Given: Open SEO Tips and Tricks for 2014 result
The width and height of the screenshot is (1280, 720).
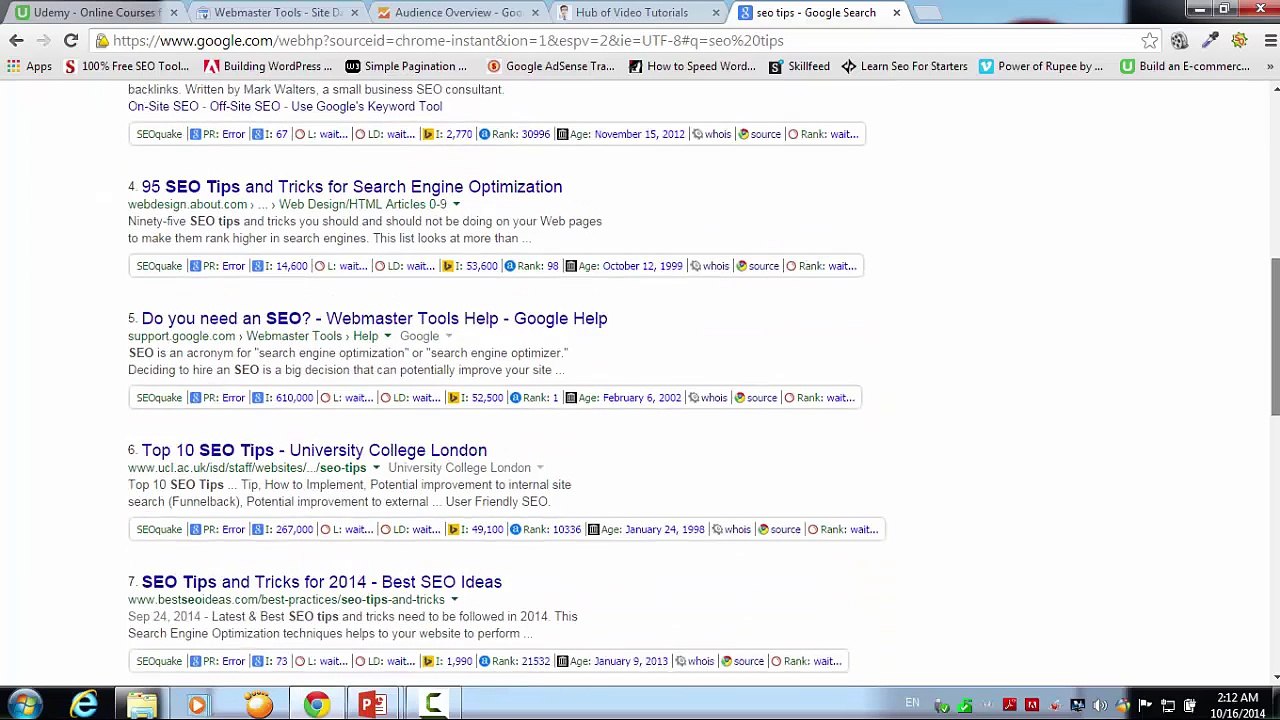Looking at the screenshot, I should [x=322, y=582].
